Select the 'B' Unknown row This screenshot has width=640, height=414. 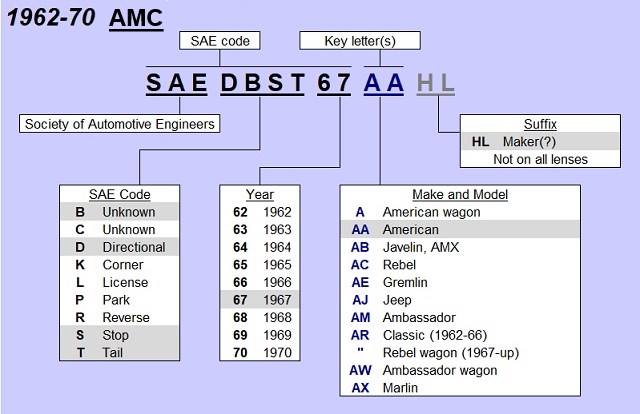click(x=119, y=212)
